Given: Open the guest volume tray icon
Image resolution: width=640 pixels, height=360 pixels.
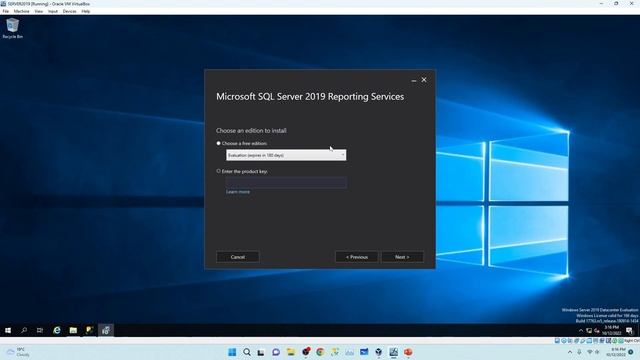Looking at the screenshot, I should tap(597, 331).
